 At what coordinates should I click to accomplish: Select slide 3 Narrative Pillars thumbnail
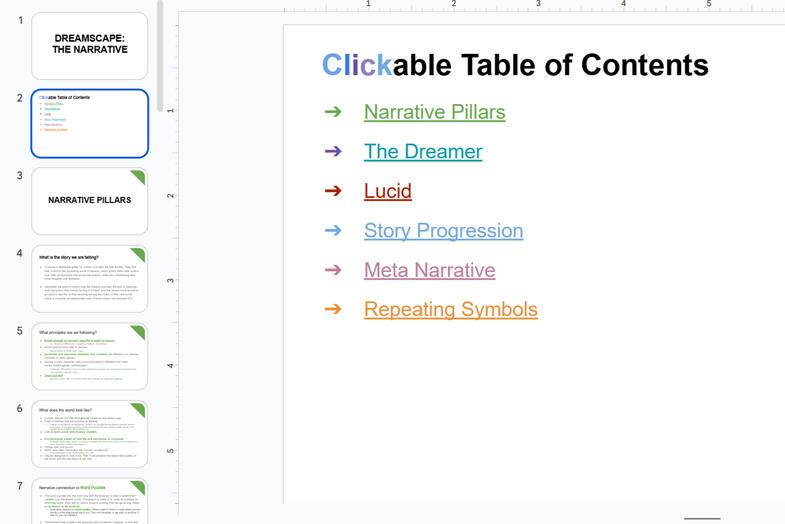click(x=90, y=200)
